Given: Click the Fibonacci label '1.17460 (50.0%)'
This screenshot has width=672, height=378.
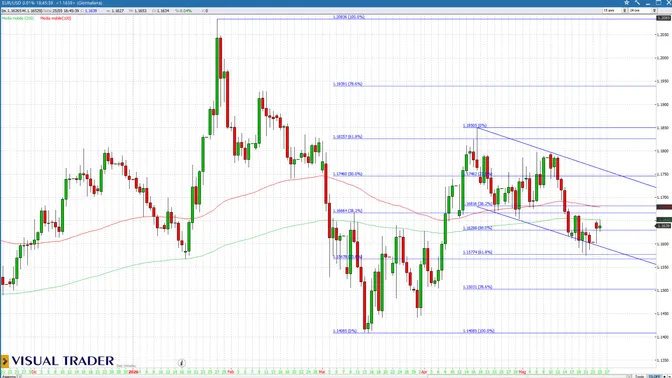Looking at the screenshot, I should point(348,174).
